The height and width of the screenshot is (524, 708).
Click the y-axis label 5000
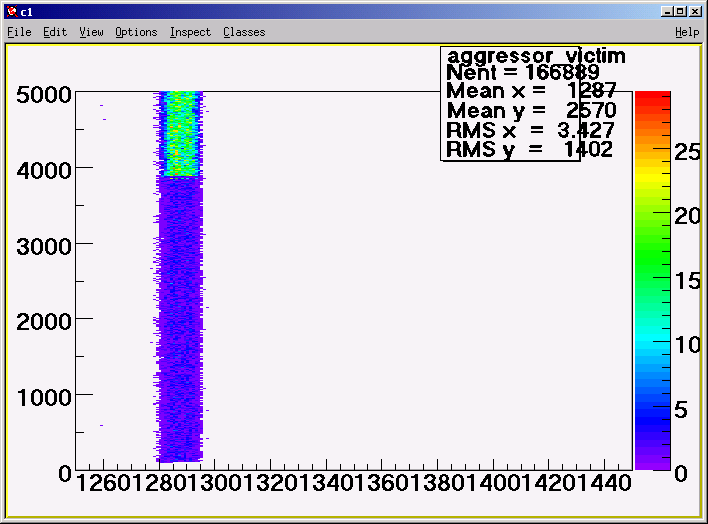pos(44,95)
